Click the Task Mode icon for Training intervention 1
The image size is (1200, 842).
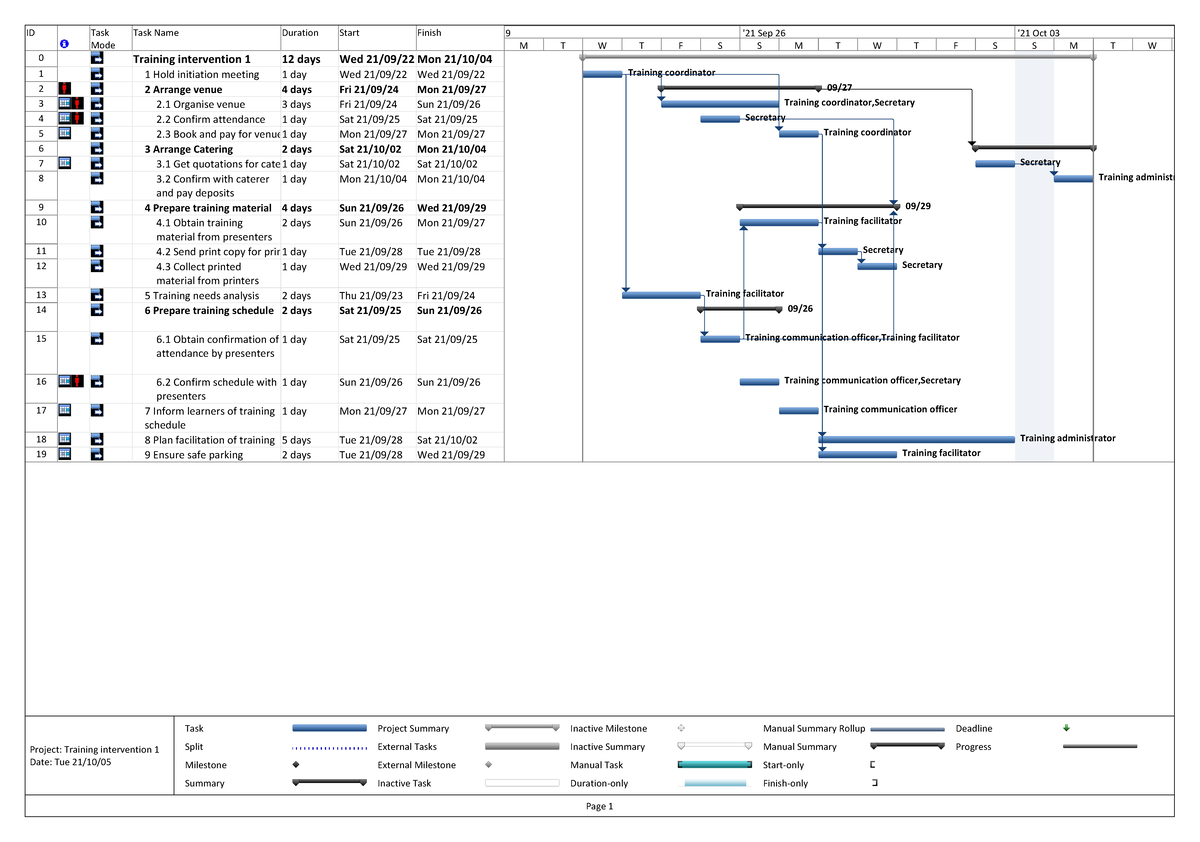tap(97, 57)
